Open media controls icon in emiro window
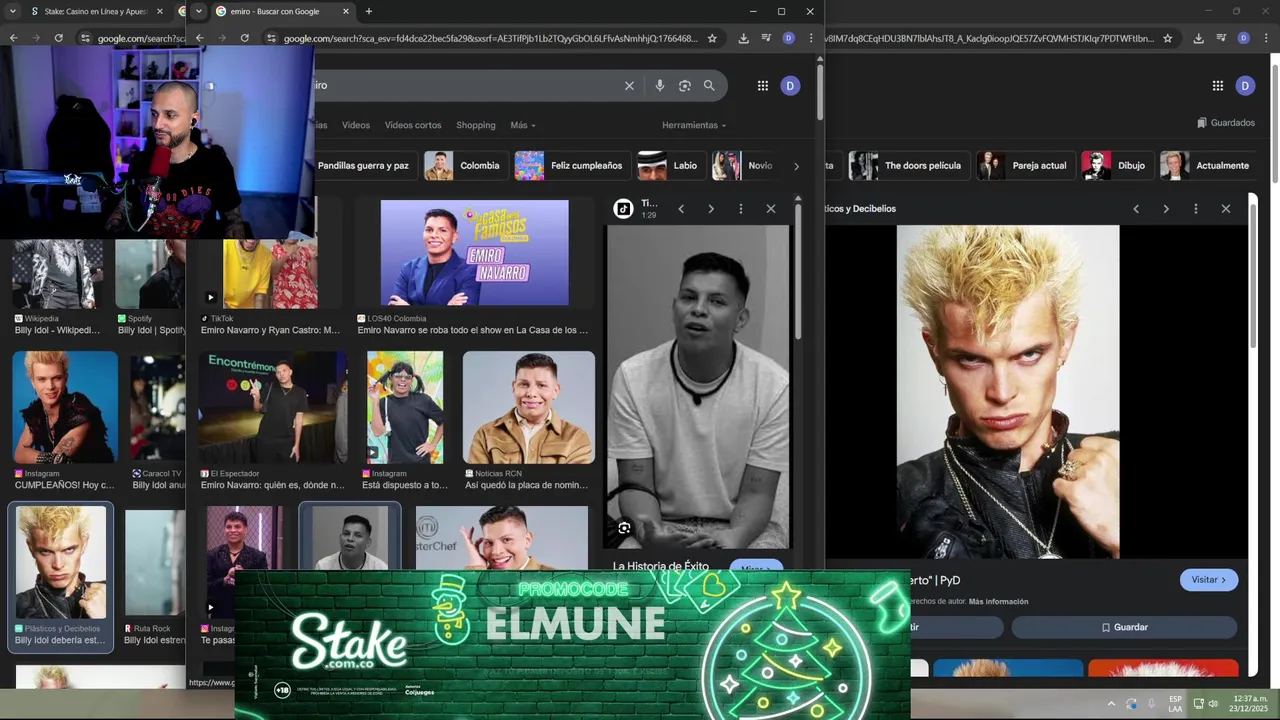 tap(766, 38)
